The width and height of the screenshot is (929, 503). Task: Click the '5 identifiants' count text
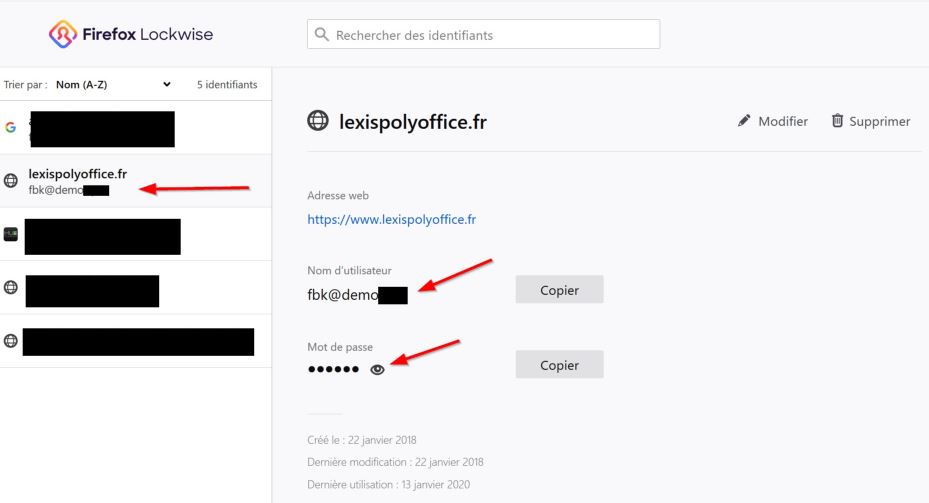(x=227, y=85)
